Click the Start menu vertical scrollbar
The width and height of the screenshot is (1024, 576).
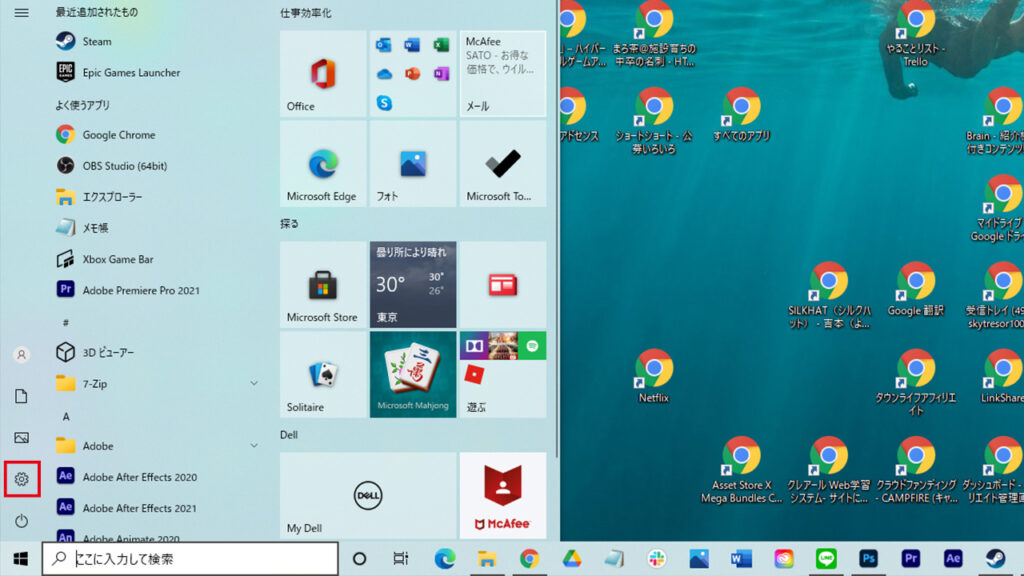556,229
